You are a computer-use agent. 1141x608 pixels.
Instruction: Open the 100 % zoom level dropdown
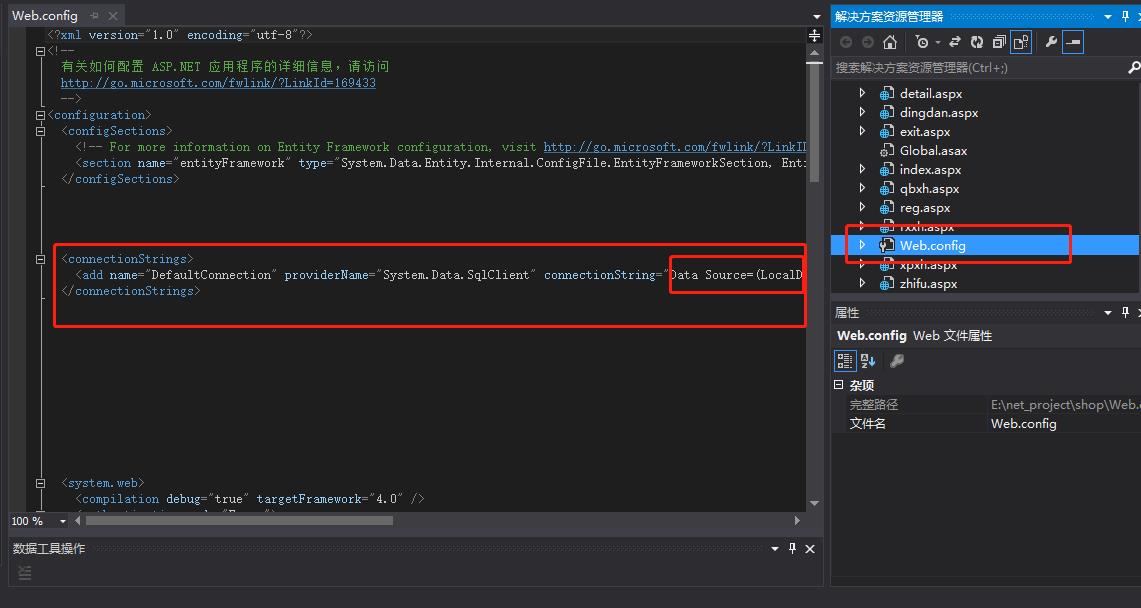[63, 521]
